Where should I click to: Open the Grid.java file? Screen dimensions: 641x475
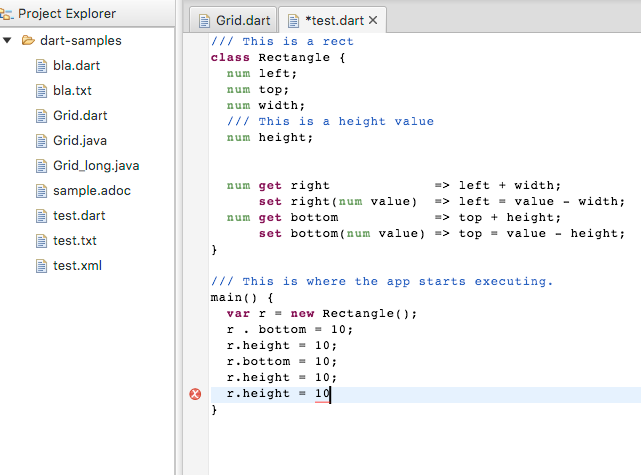(79, 141)
